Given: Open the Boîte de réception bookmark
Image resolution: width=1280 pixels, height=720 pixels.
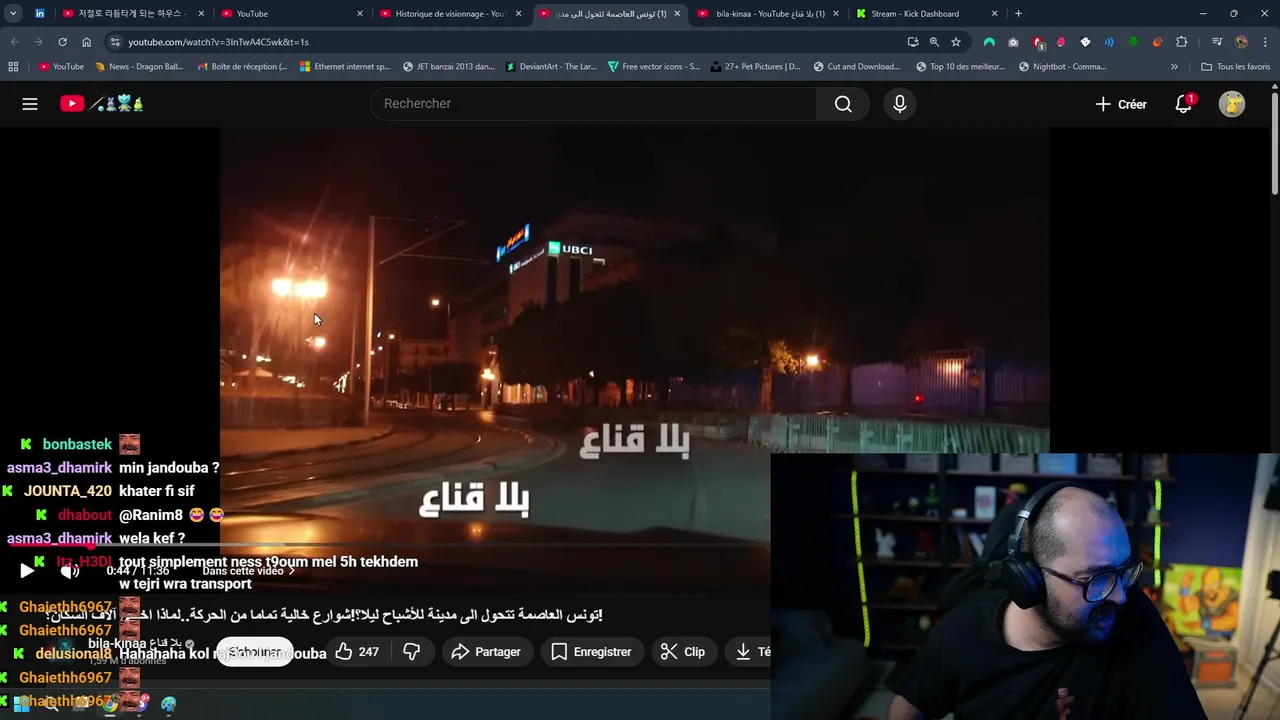Looking at the screenshot, I should point(242,67).
